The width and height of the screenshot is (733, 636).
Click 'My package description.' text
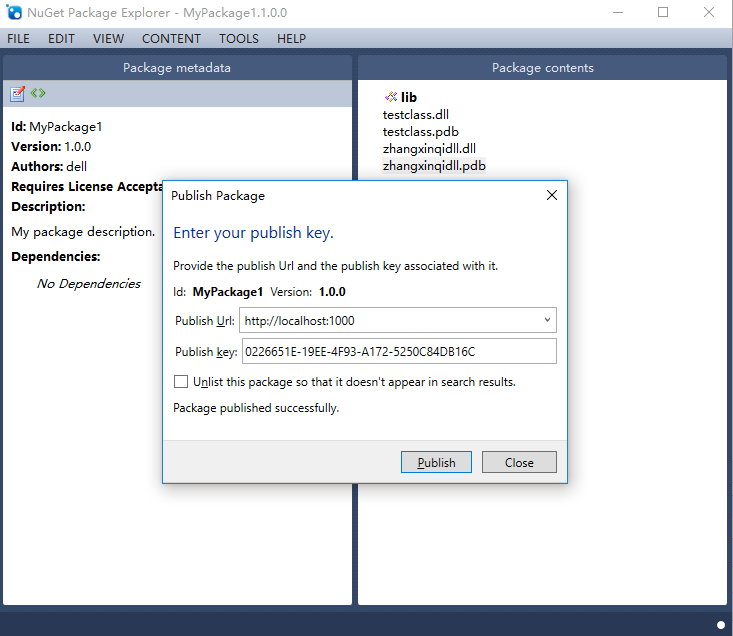pos(83,232)
